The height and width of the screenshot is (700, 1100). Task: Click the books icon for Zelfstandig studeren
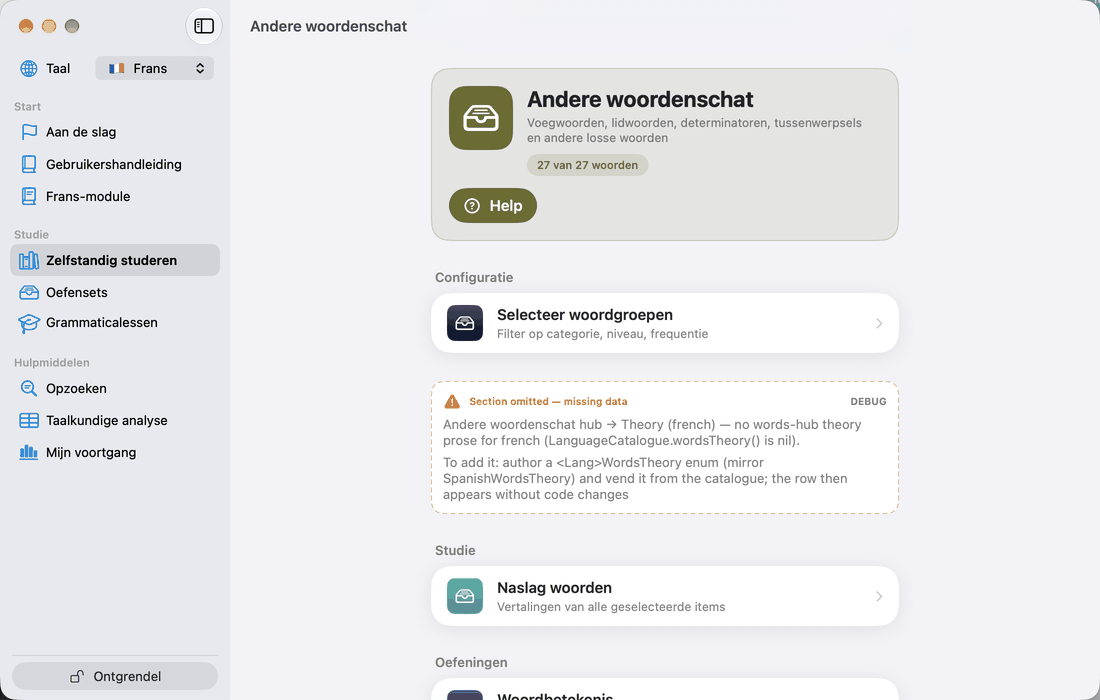click(29, 260)
